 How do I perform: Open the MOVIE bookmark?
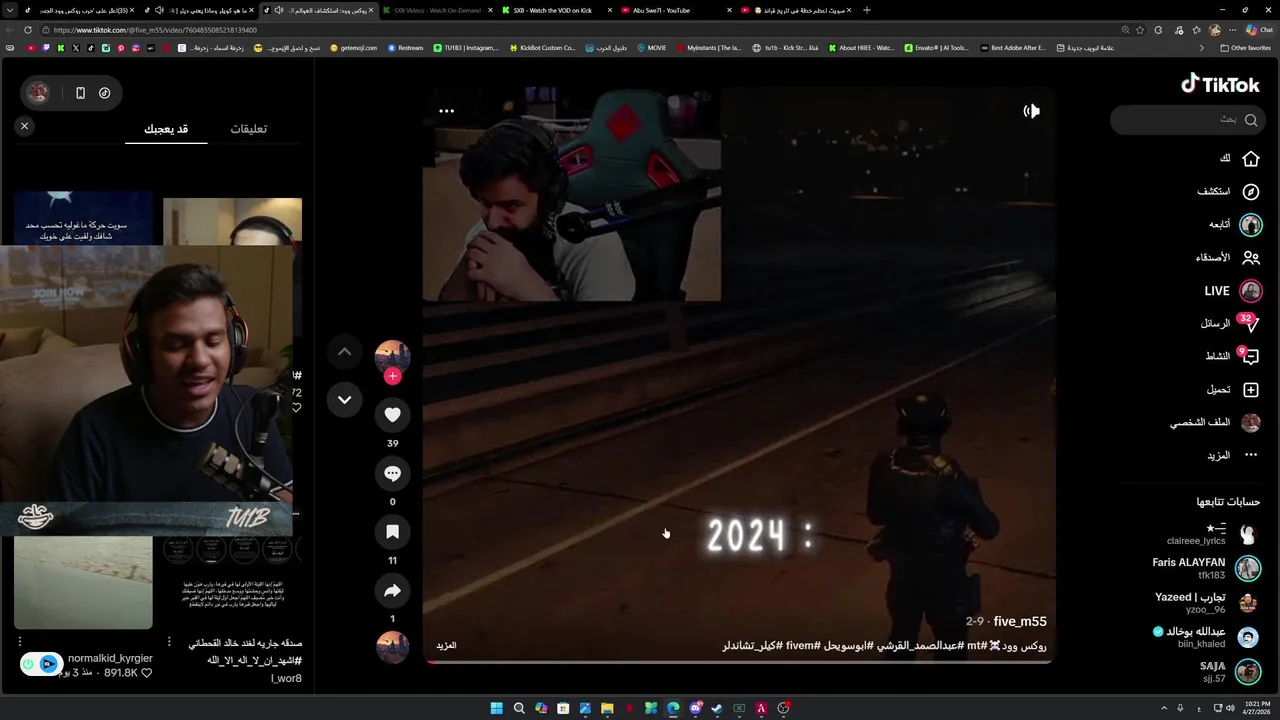[x=651, y=48]
